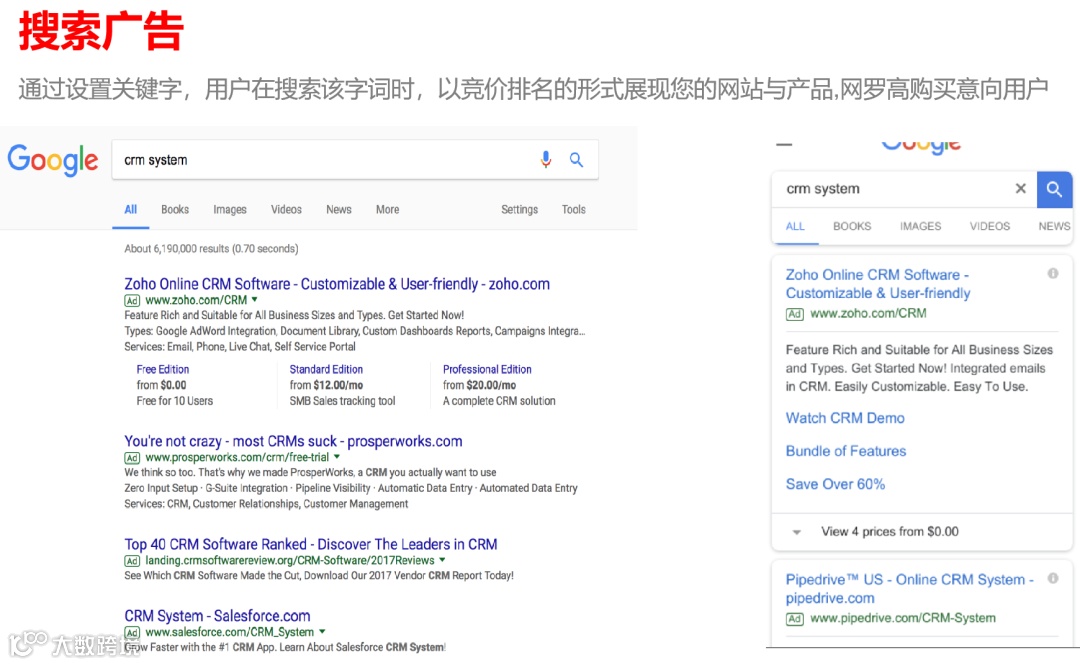1080x665 pixels.
Task: Select mobile ALL tab
Action: click(795, 226)
